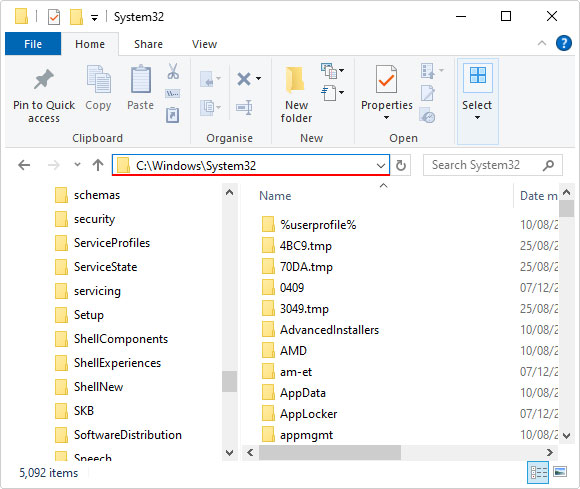
Task: Click the file list vertical scrollbar thumb
Action: tap(566, 208)
